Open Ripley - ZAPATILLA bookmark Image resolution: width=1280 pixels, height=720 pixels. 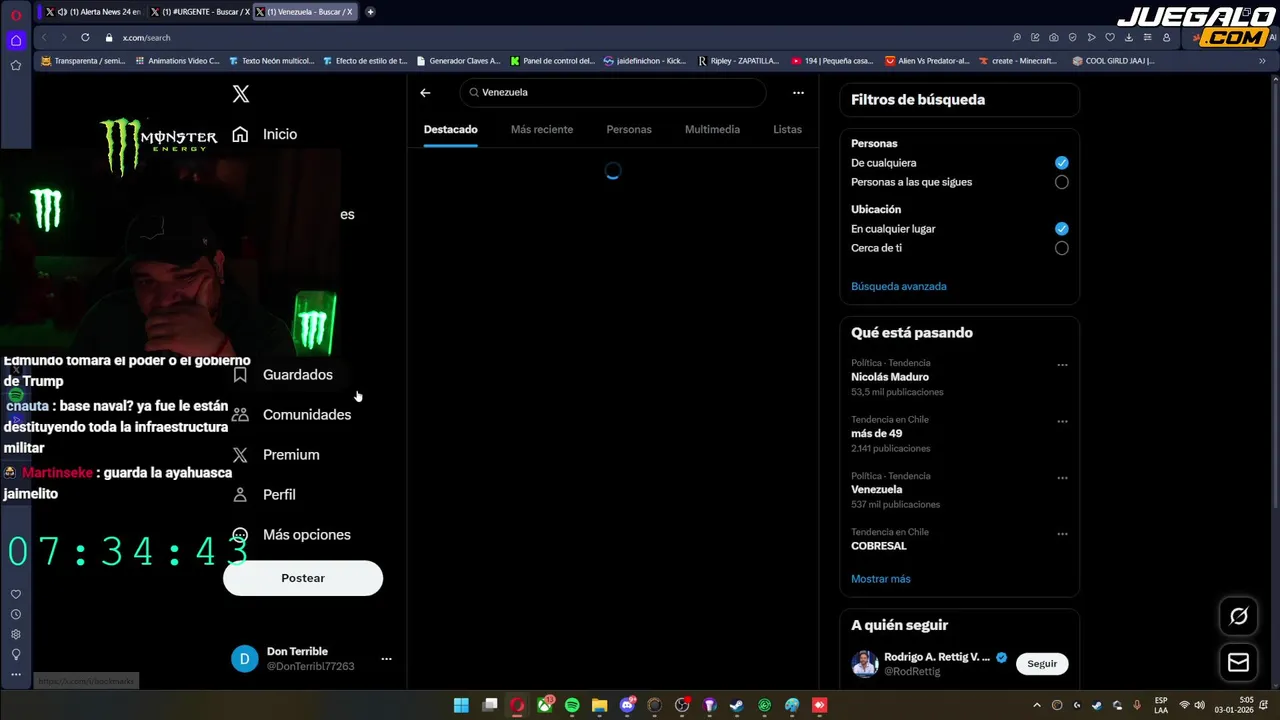(x=738, y=61)
